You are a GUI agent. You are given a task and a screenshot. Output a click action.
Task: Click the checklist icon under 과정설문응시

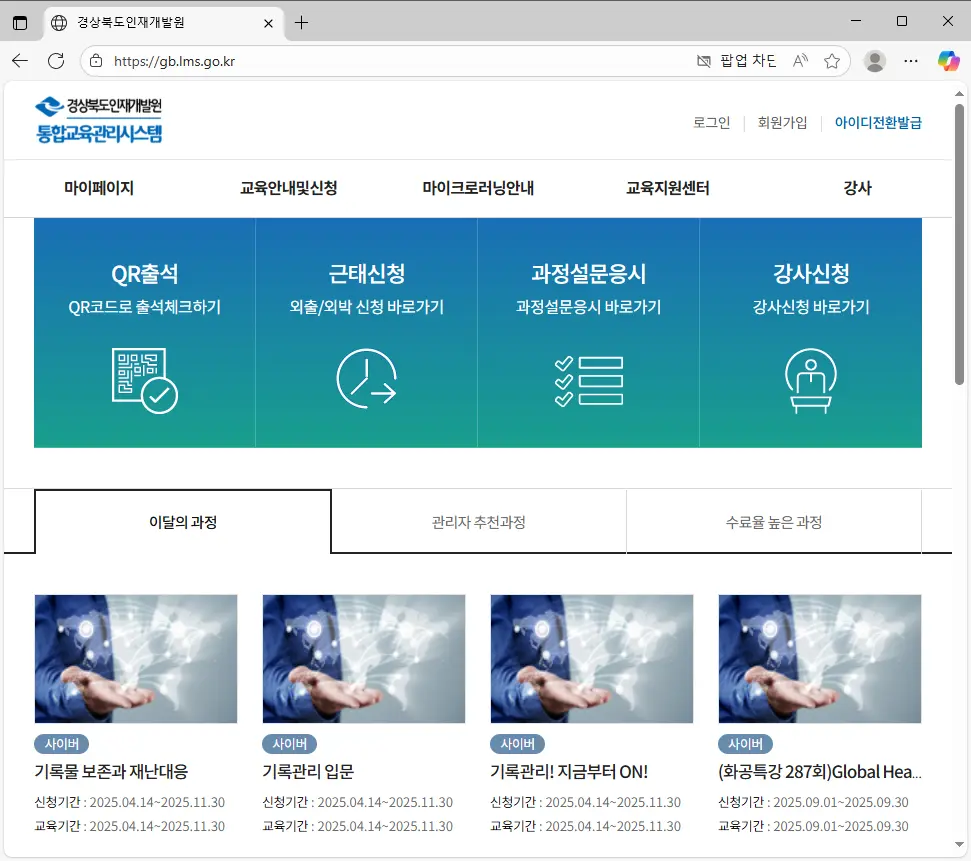pos(589,380)
